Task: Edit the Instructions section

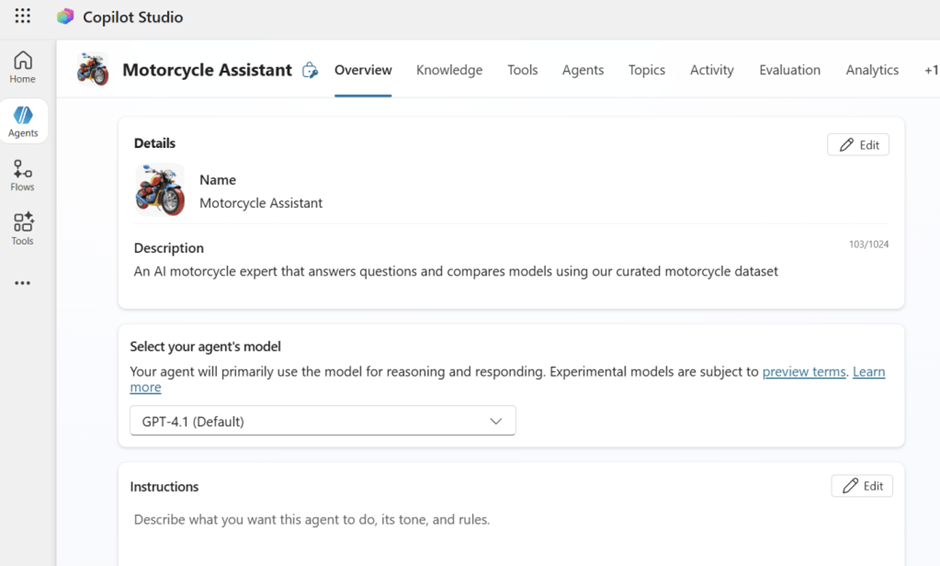Action: point(861,486)
